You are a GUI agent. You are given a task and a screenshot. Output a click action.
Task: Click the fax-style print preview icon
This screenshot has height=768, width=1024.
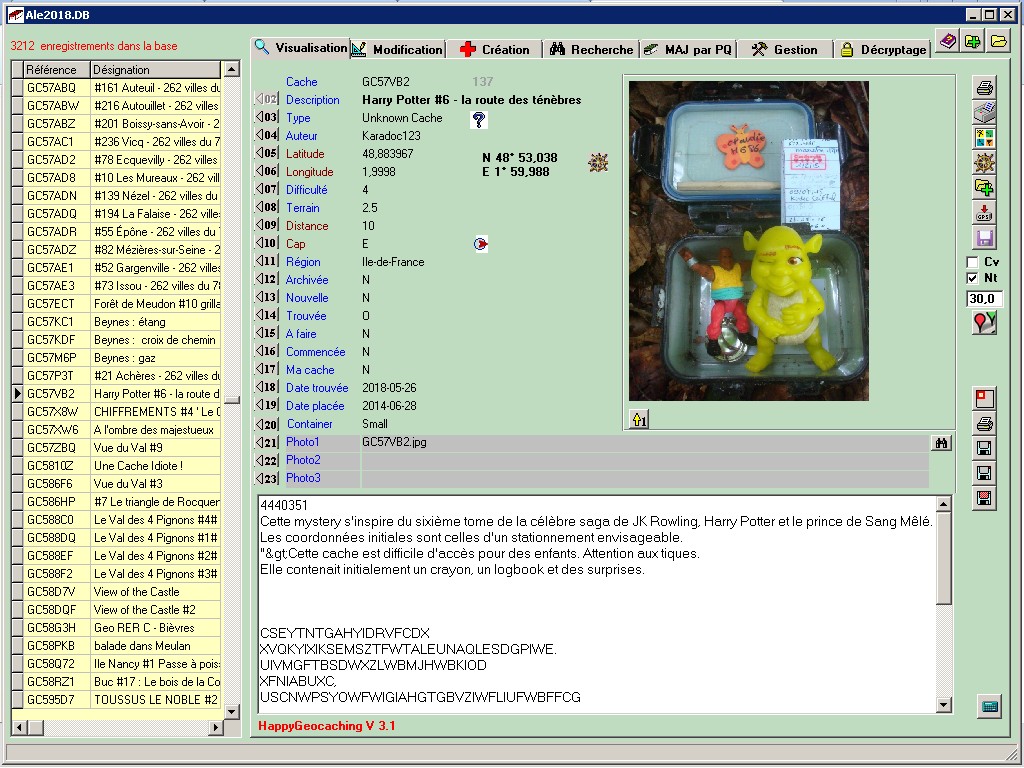click(984, 112)
